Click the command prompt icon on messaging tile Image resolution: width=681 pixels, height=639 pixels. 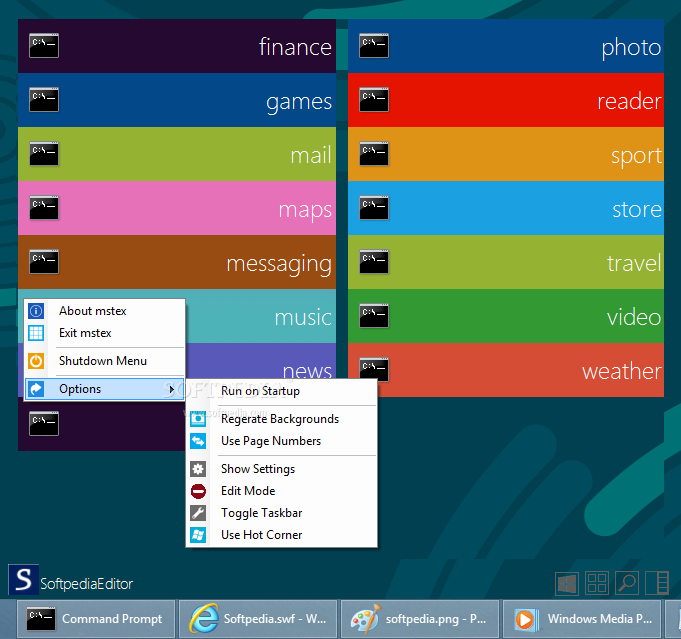tap(44, 262)
